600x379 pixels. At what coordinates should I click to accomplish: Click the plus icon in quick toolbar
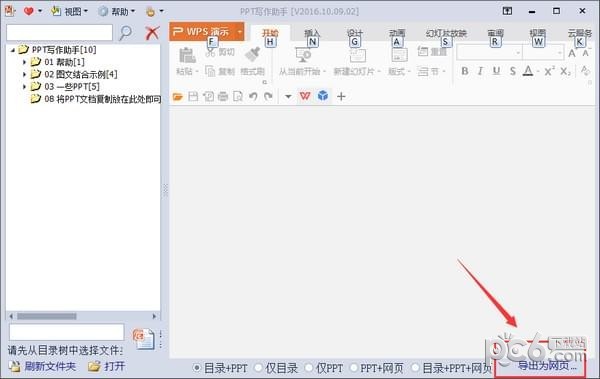click(341, 96)
